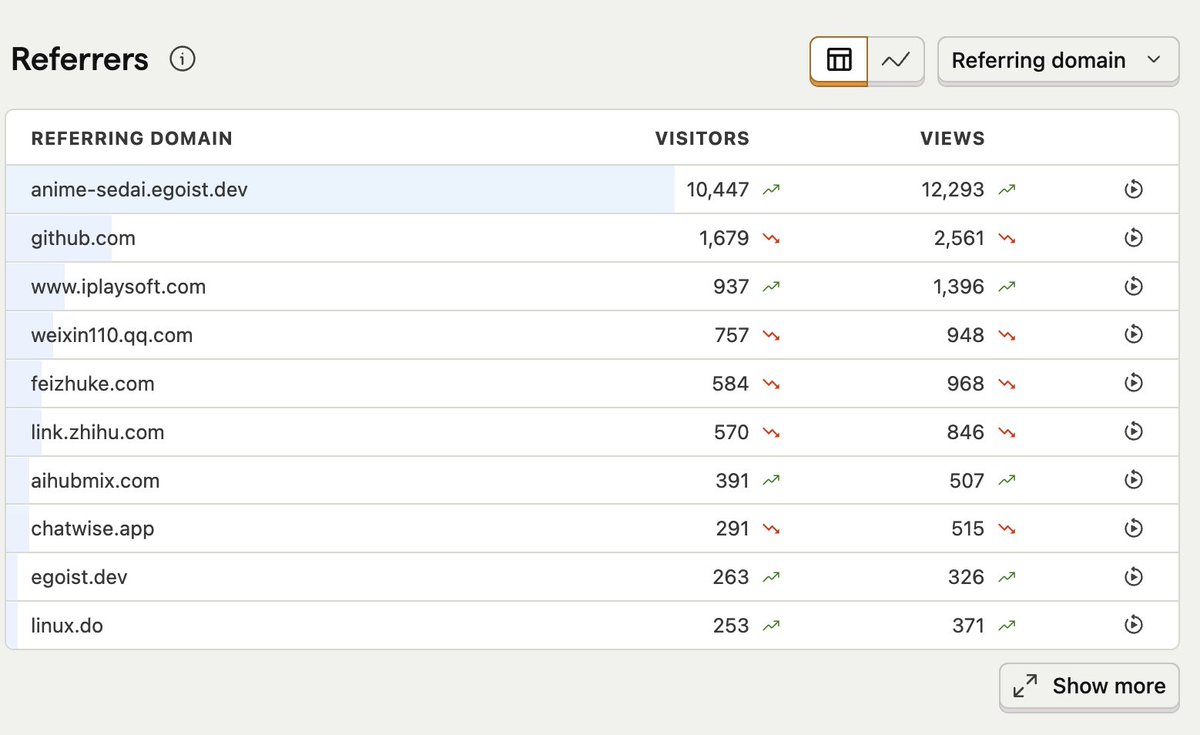This screenshot has width=1200, height=735.
Task: Expand the table with Show more
Action: pos(1089,686)
